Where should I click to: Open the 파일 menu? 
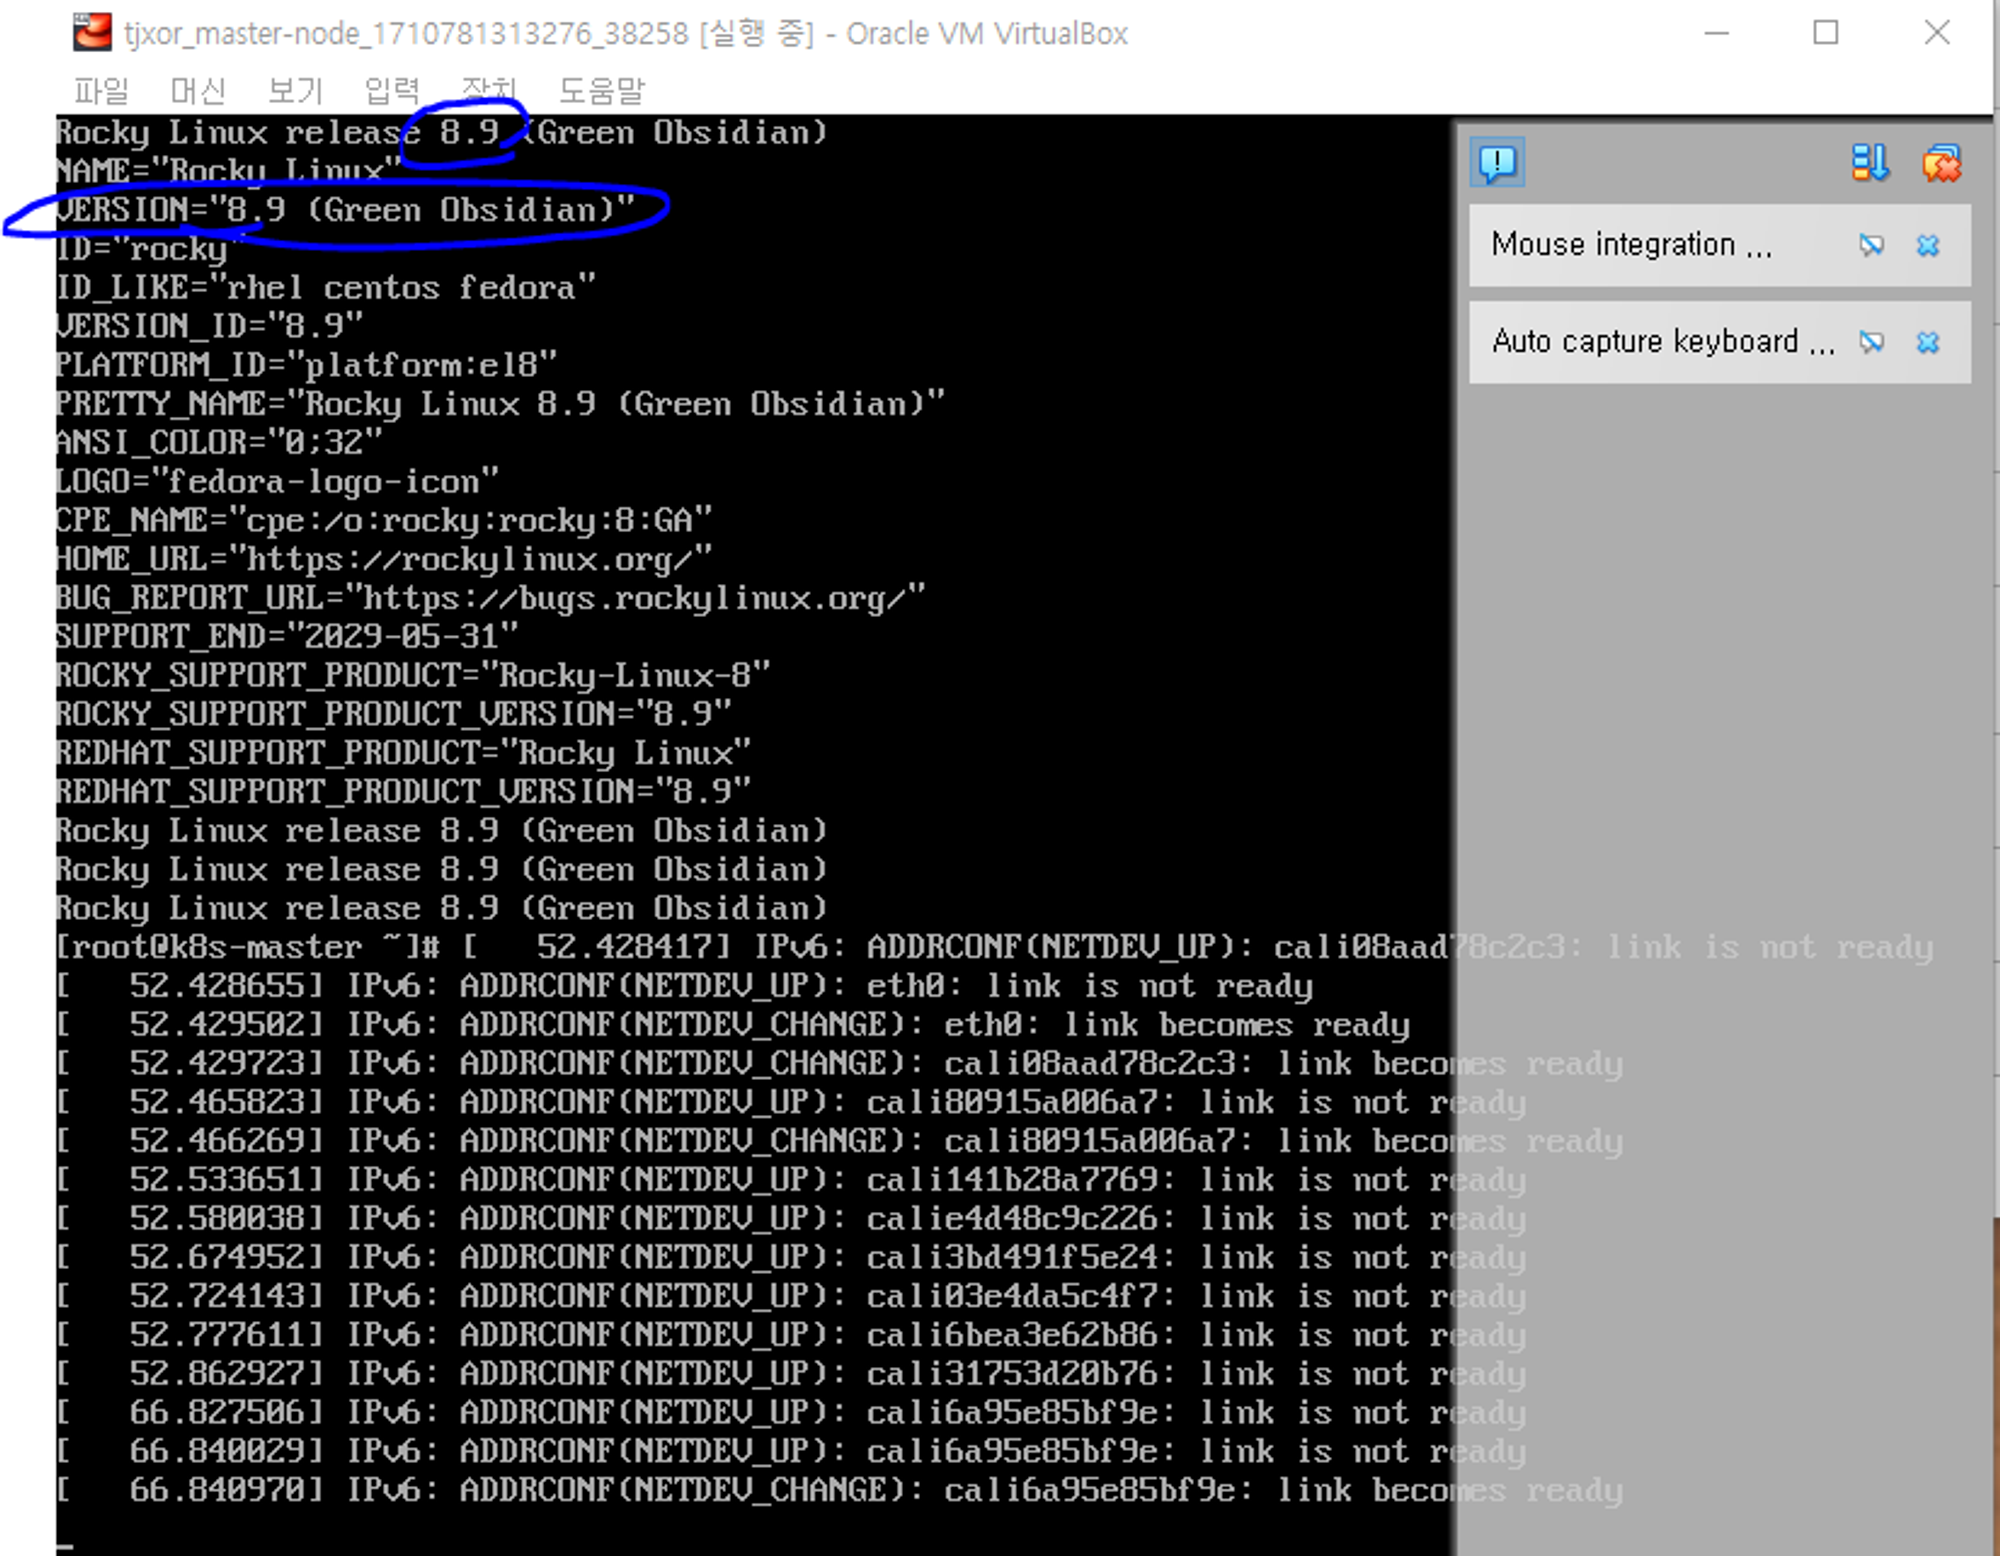point(101,91)
